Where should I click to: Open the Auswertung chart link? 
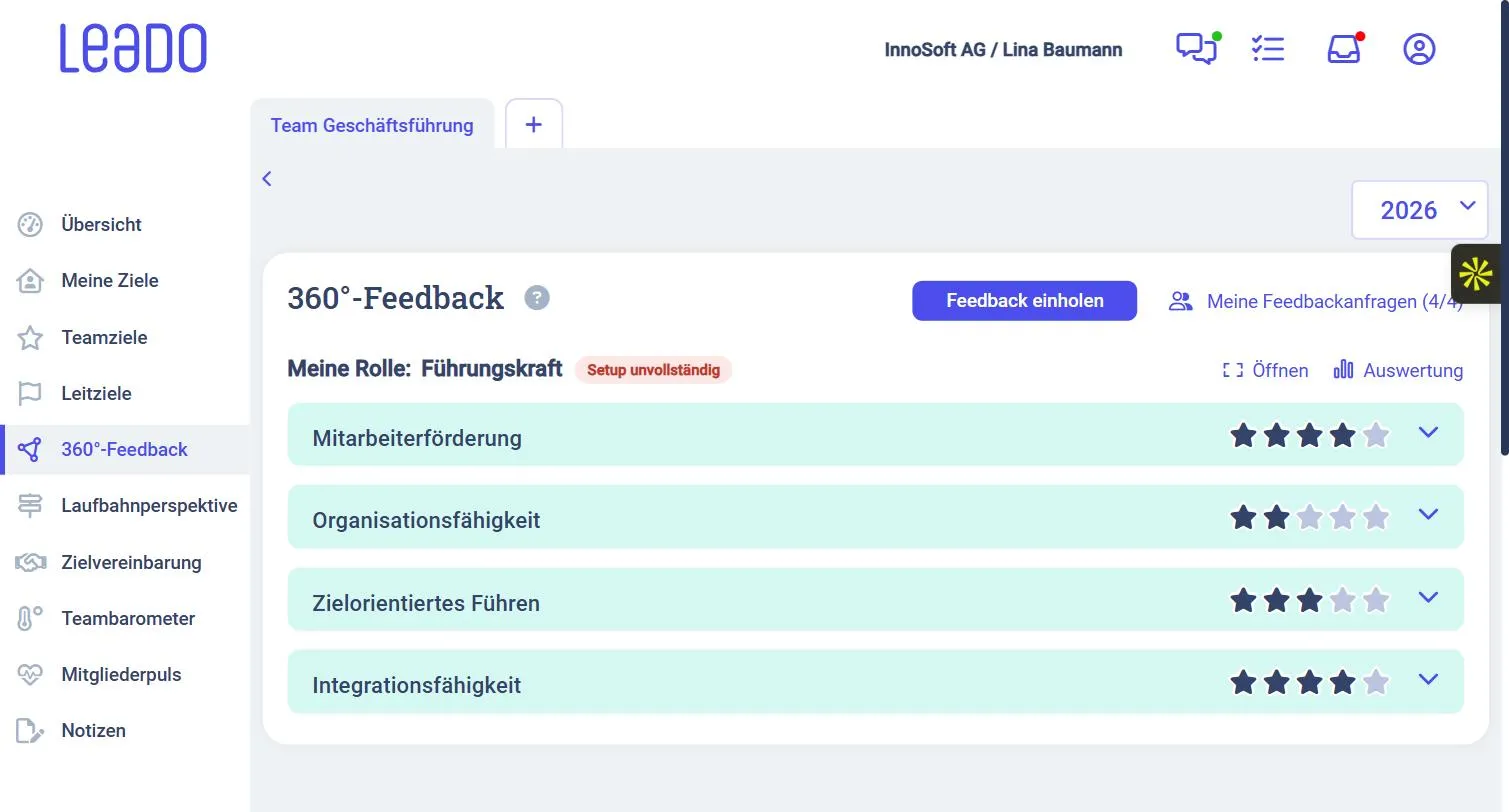1398,370
